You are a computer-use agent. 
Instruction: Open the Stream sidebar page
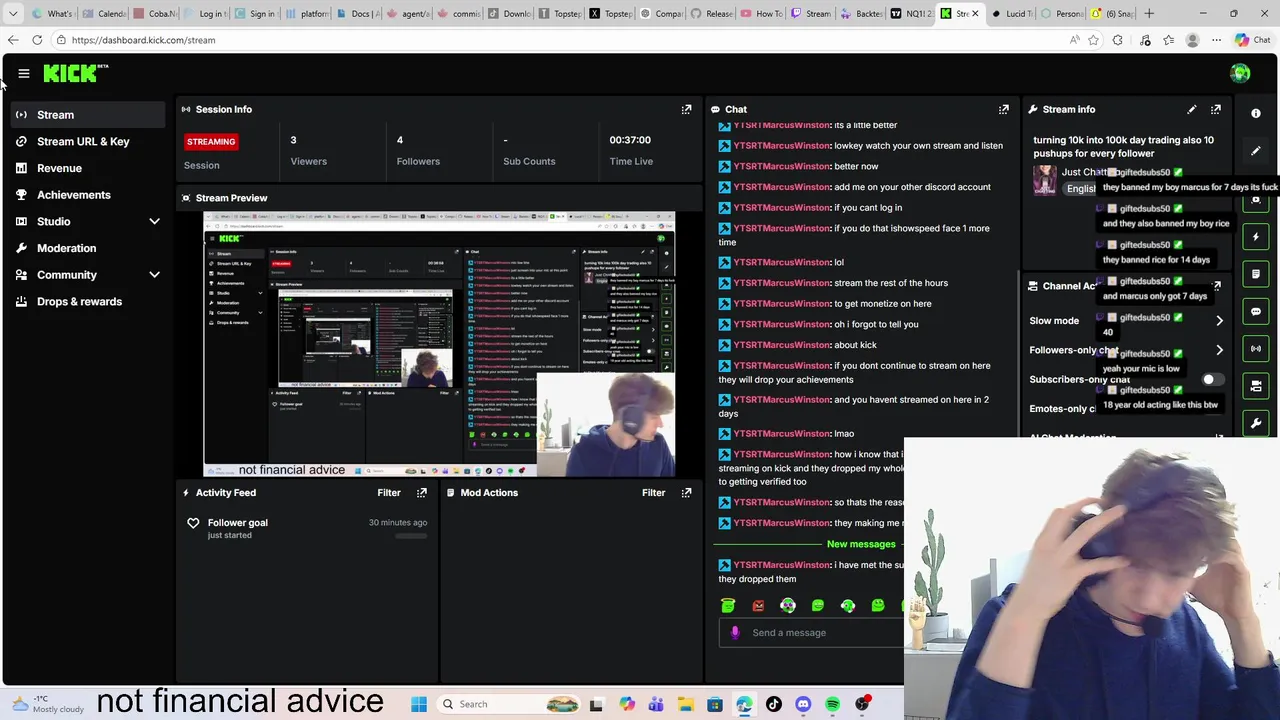pos(88,115)
